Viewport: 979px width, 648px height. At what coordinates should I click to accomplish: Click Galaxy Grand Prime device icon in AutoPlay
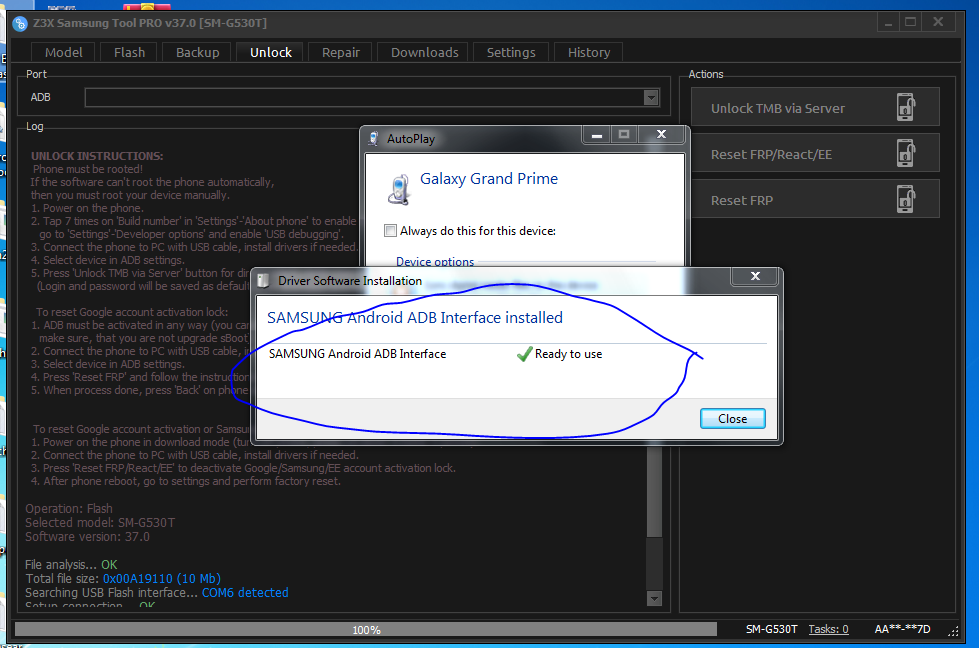(x=398, y=189)
